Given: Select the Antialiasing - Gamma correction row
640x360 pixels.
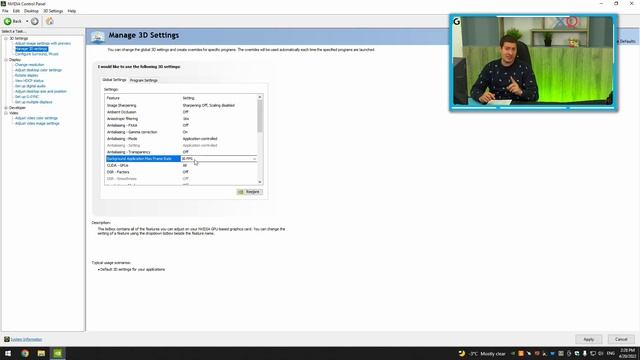Looking at the screenshot, I should (x=182, y=132).
